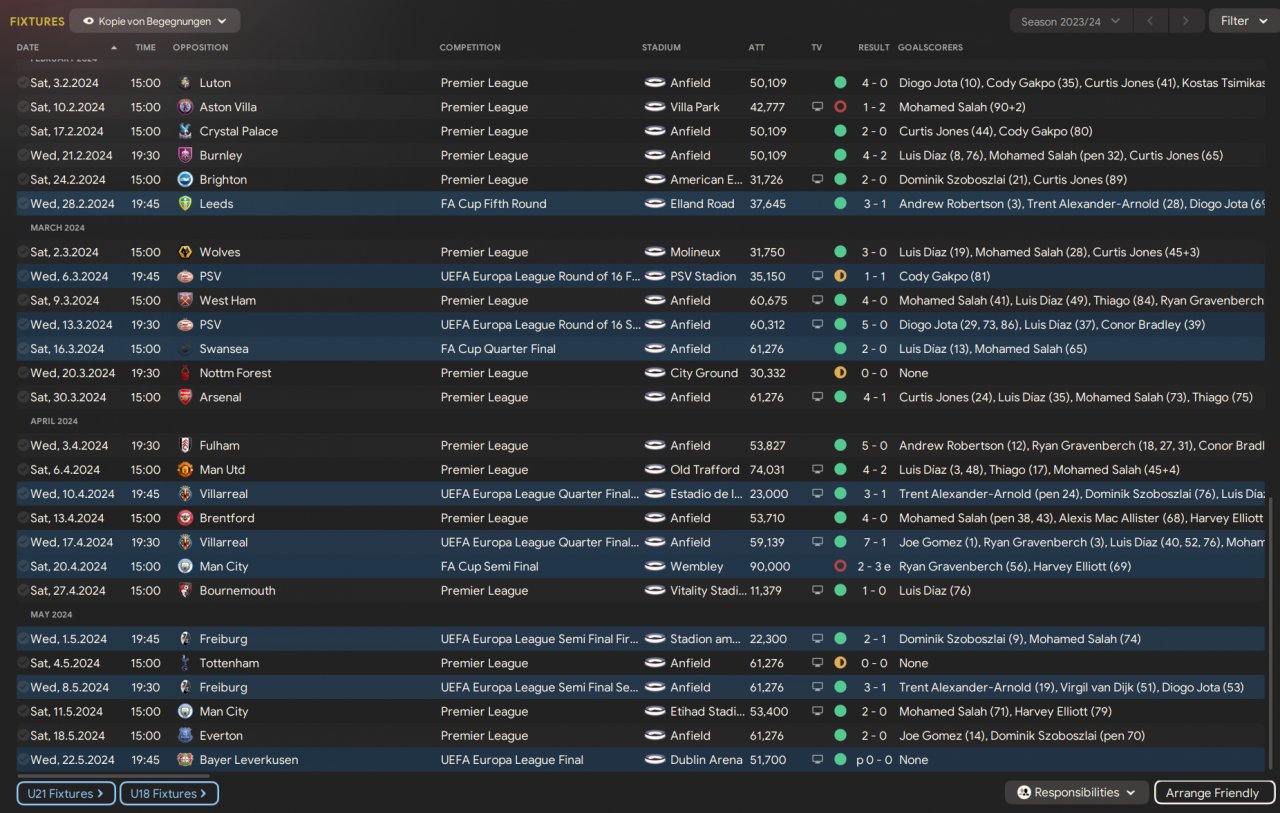Click the Aston Villa club badge
The height and width of the screenshot is (813, 1280).
click(x=184, y=107)
